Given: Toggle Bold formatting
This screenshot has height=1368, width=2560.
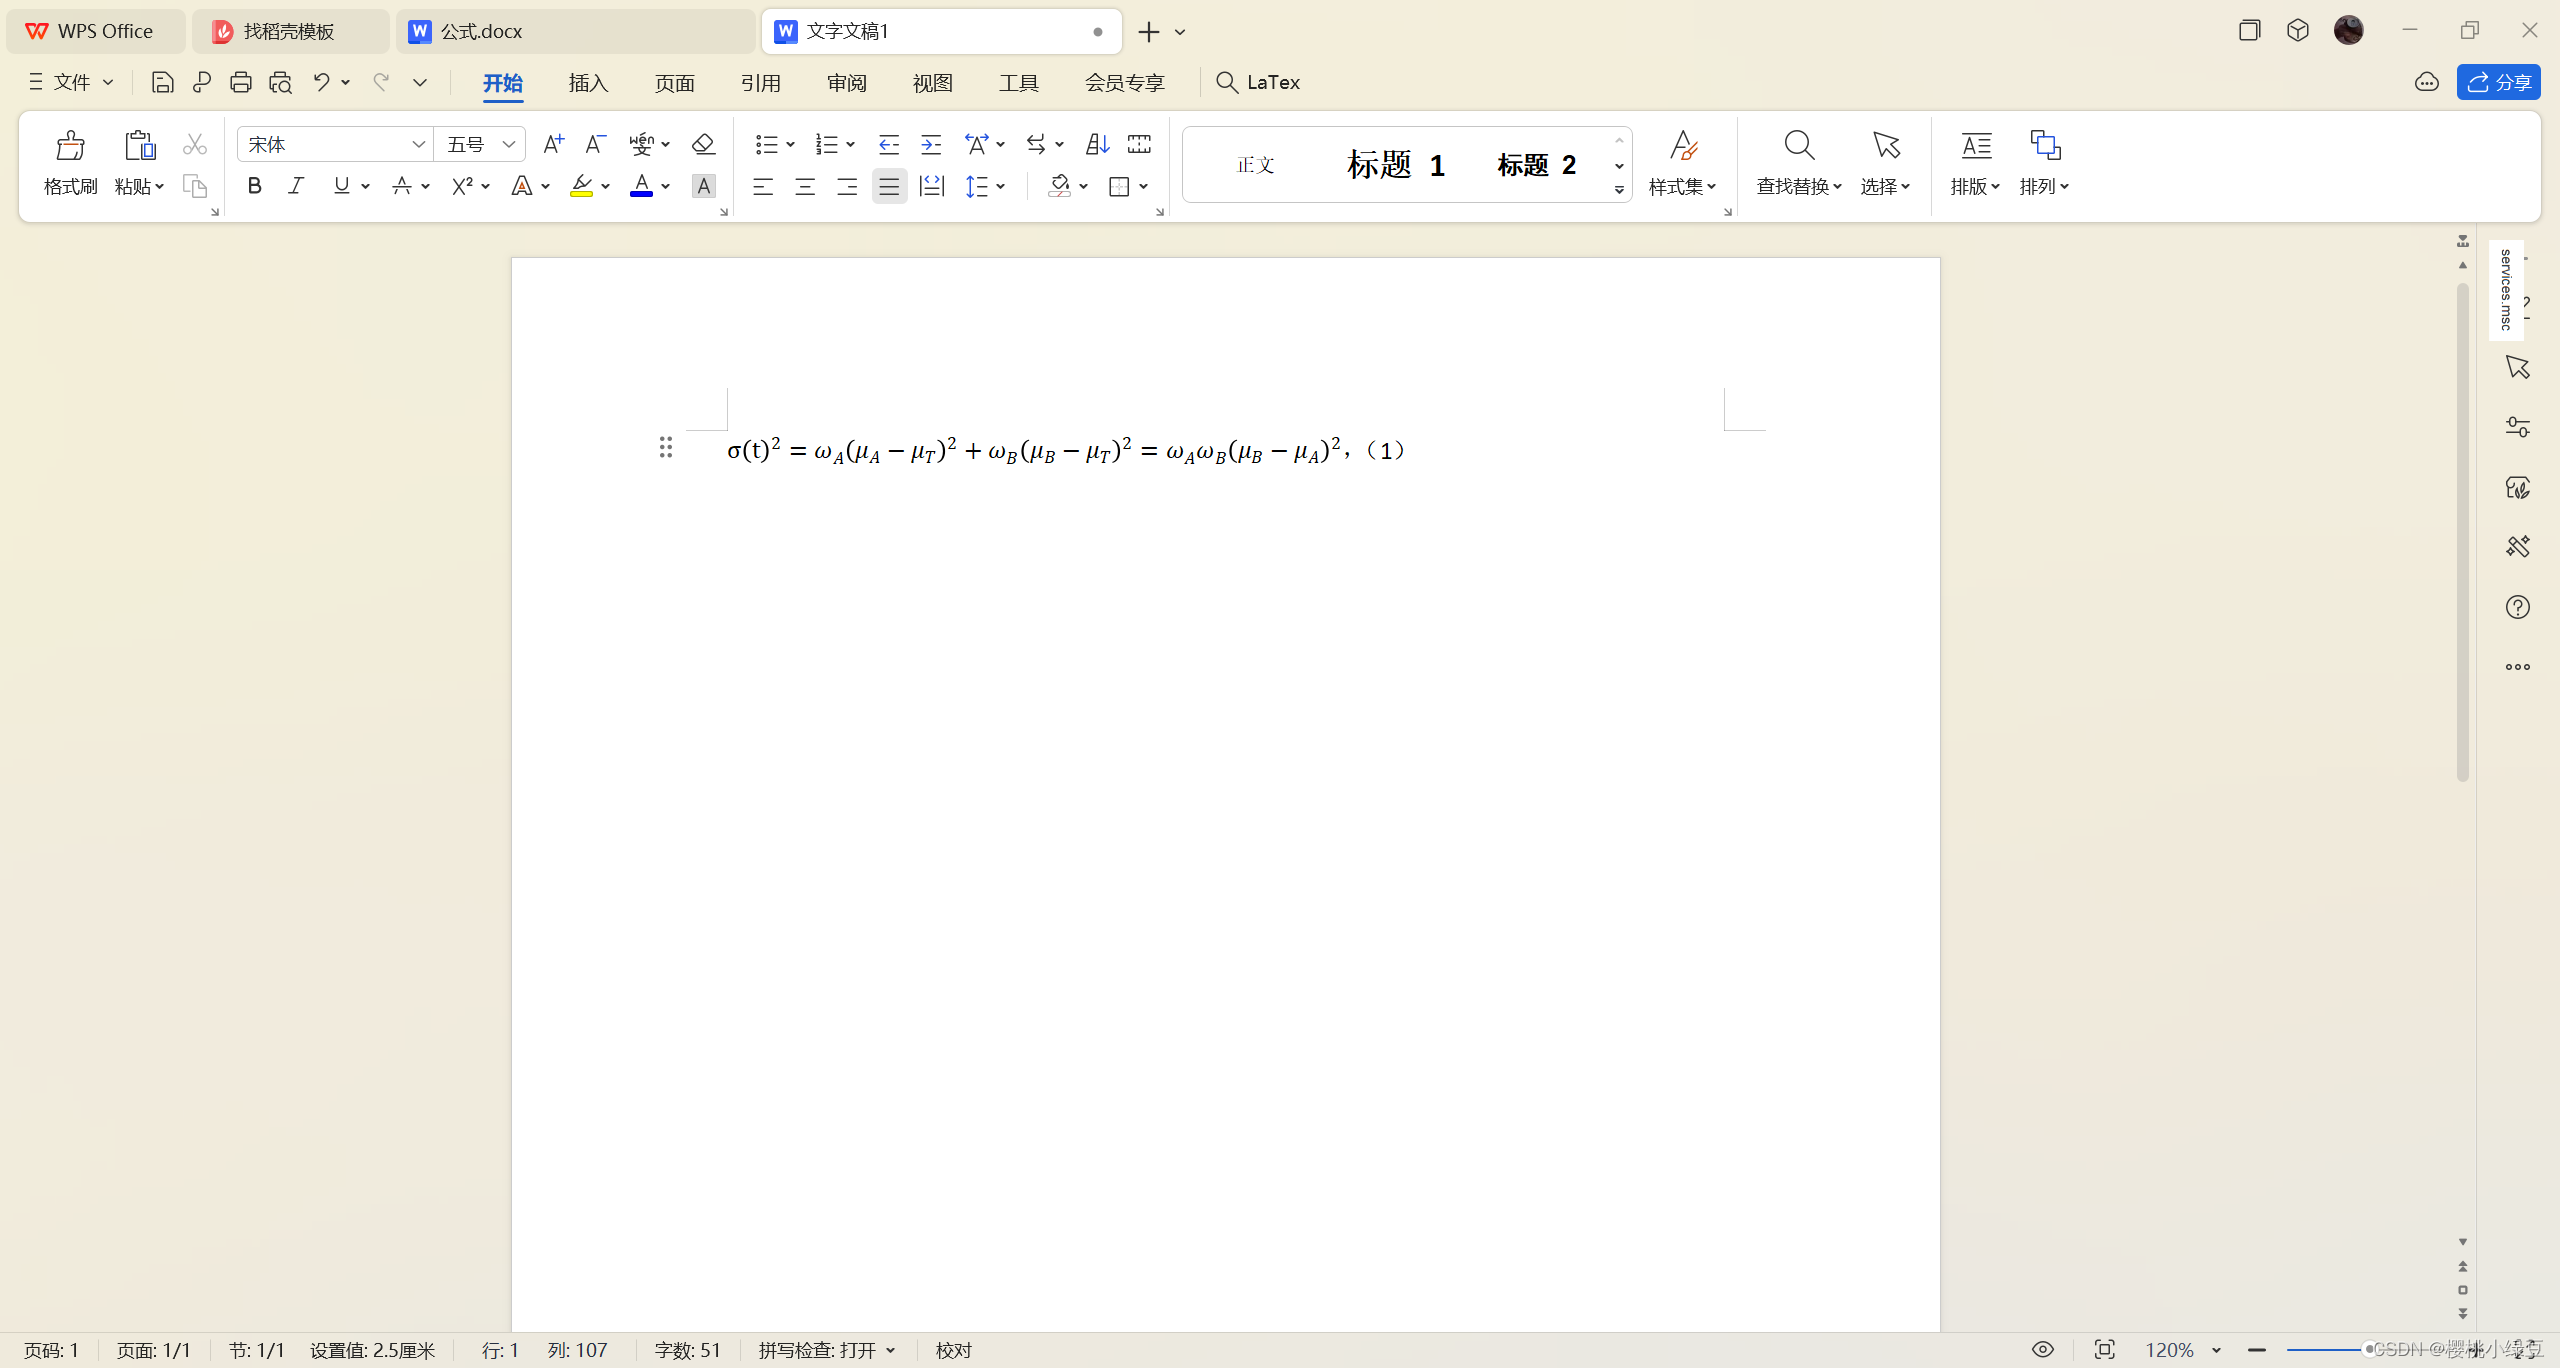Looking at the screenshot, I should click(x=254, y=186).
